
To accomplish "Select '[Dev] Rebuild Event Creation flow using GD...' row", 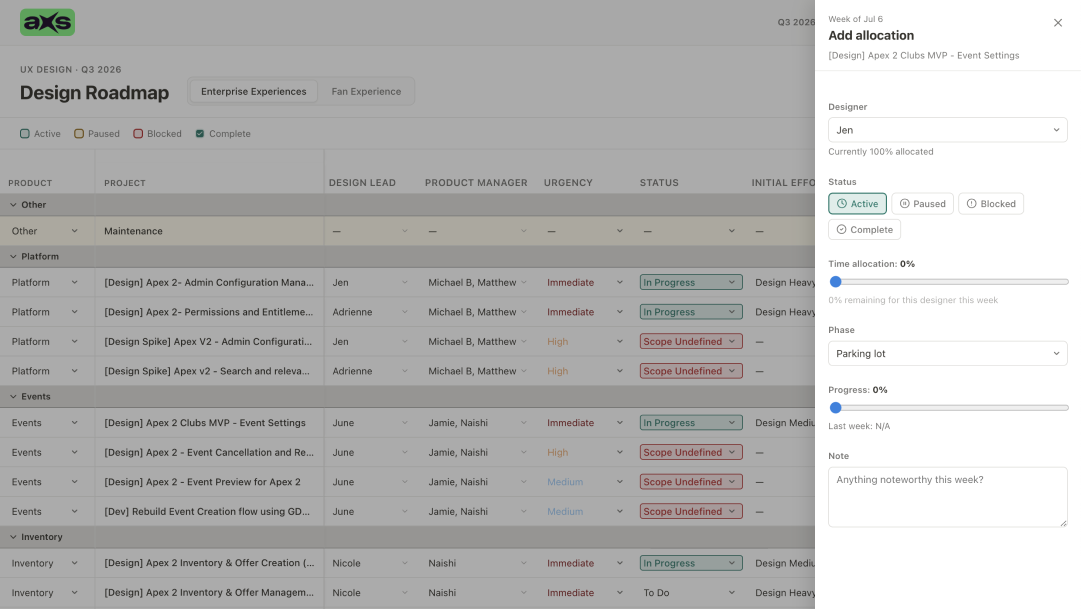I will pos(207,512).
